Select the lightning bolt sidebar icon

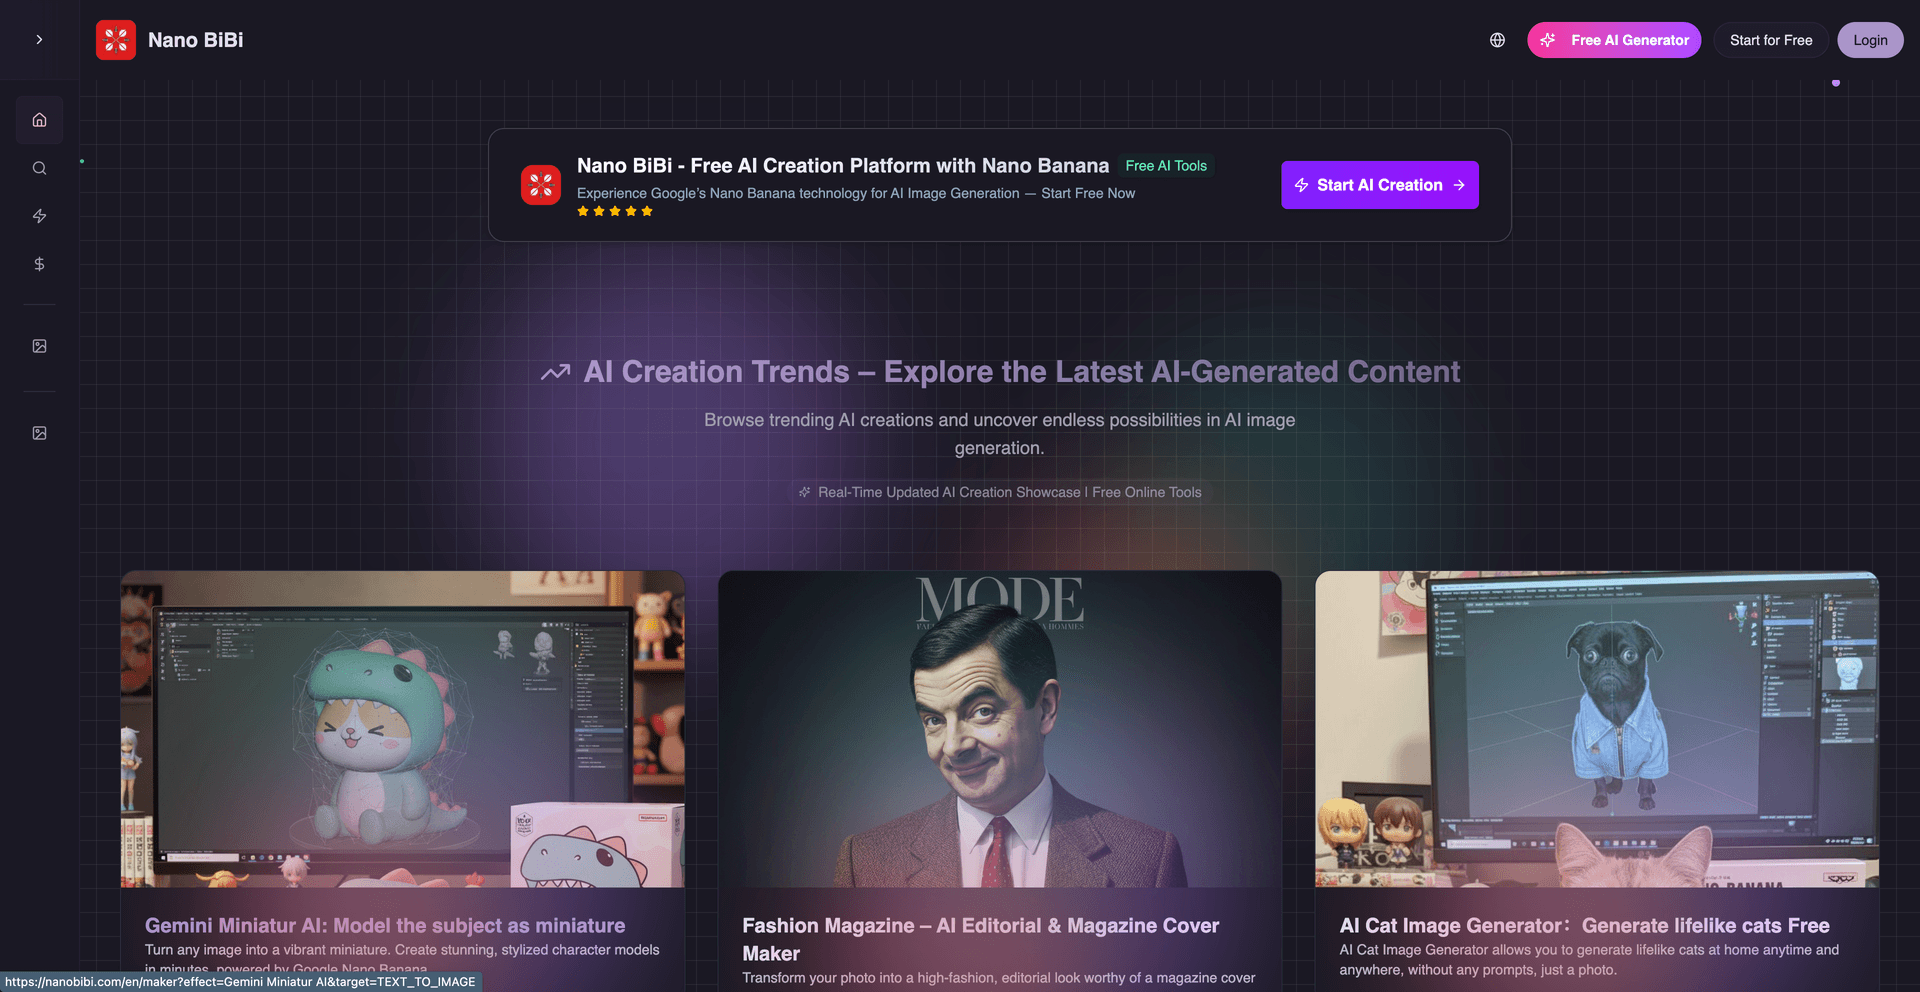39,216
